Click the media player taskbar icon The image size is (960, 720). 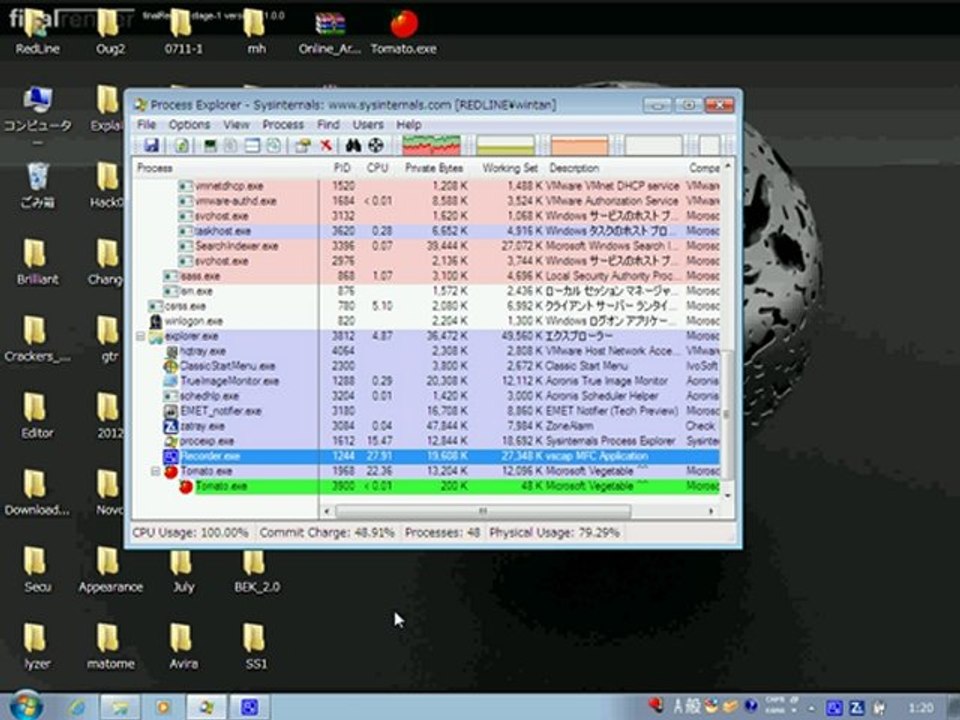(163, 707)
